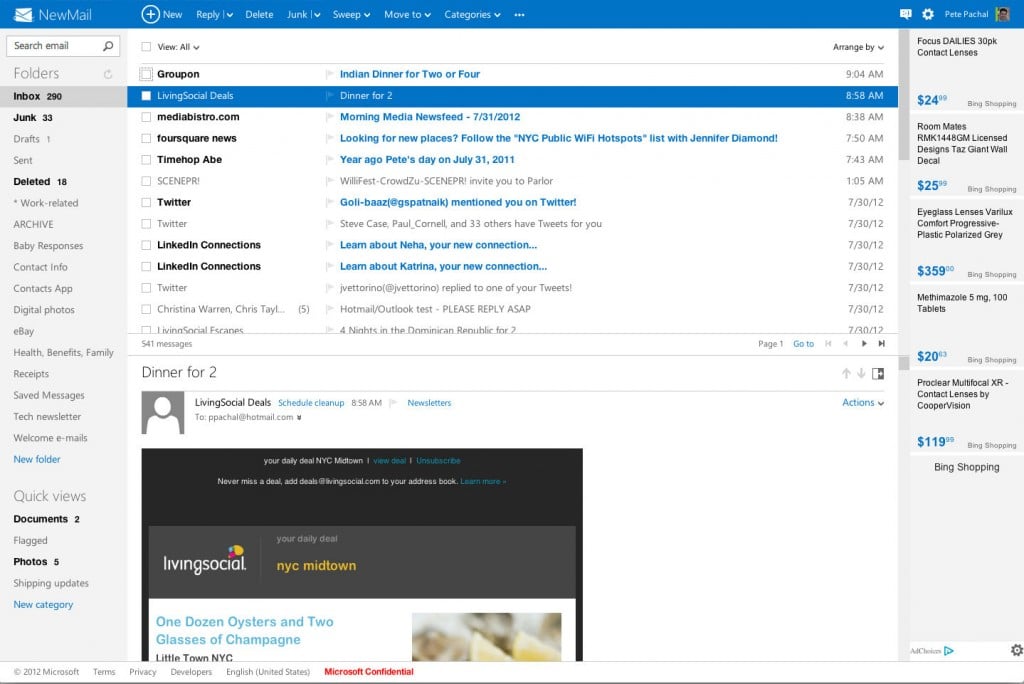Open the Inbox folder

pyautogui.click(x=63, y=96)
